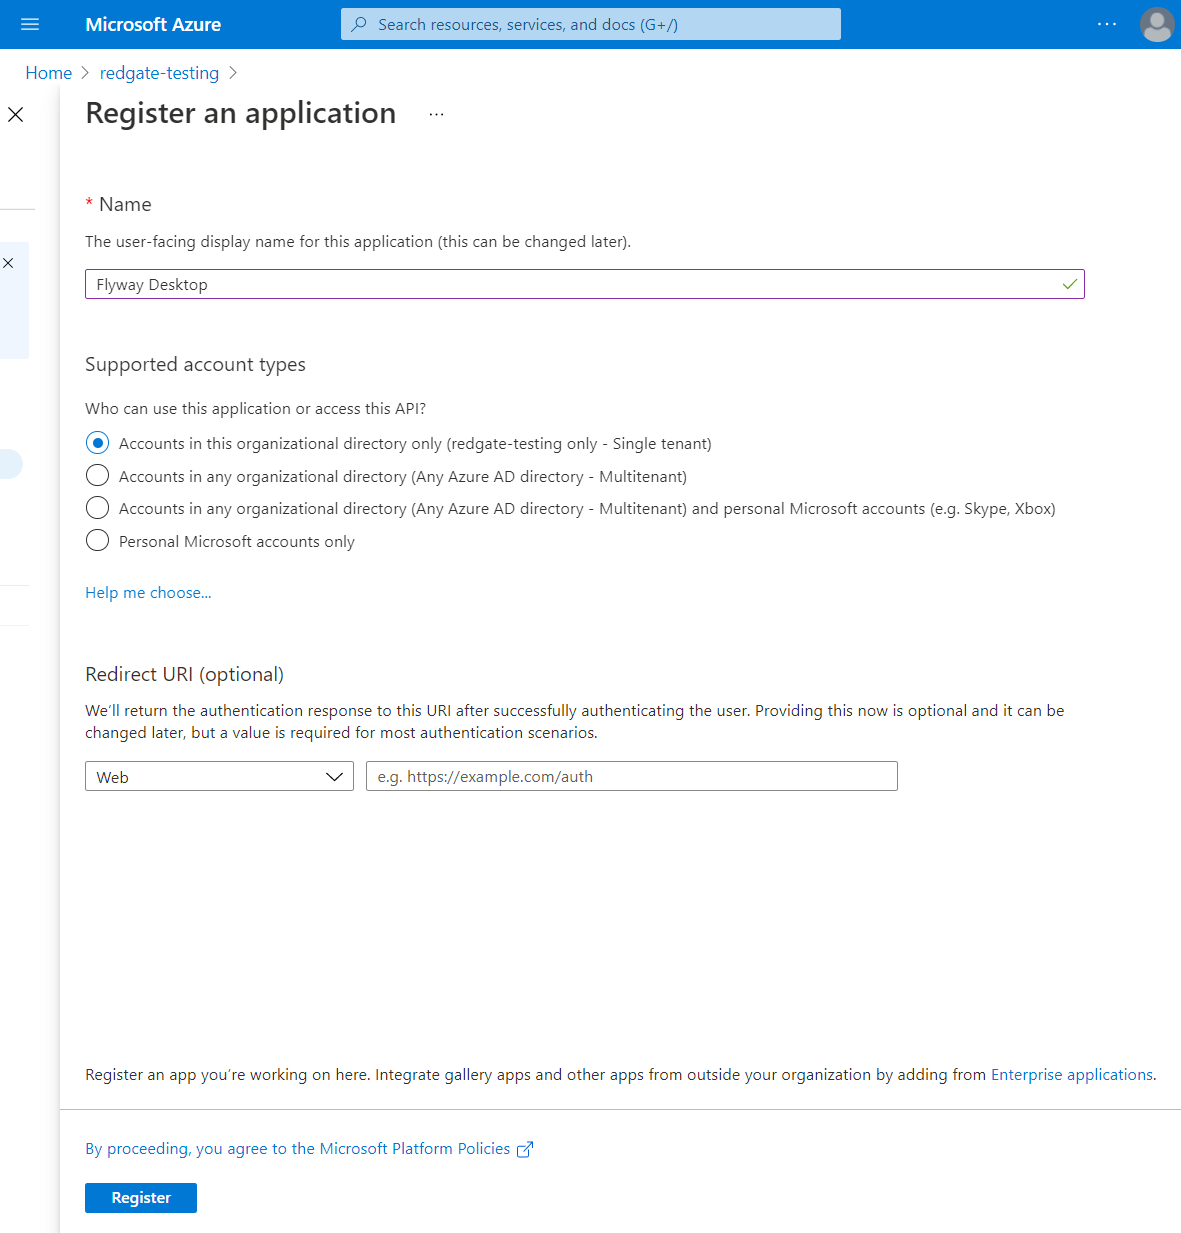Screen dimensions: 1181x1233
Task: Click the application Name text field
Action: (x=570, y=285)
